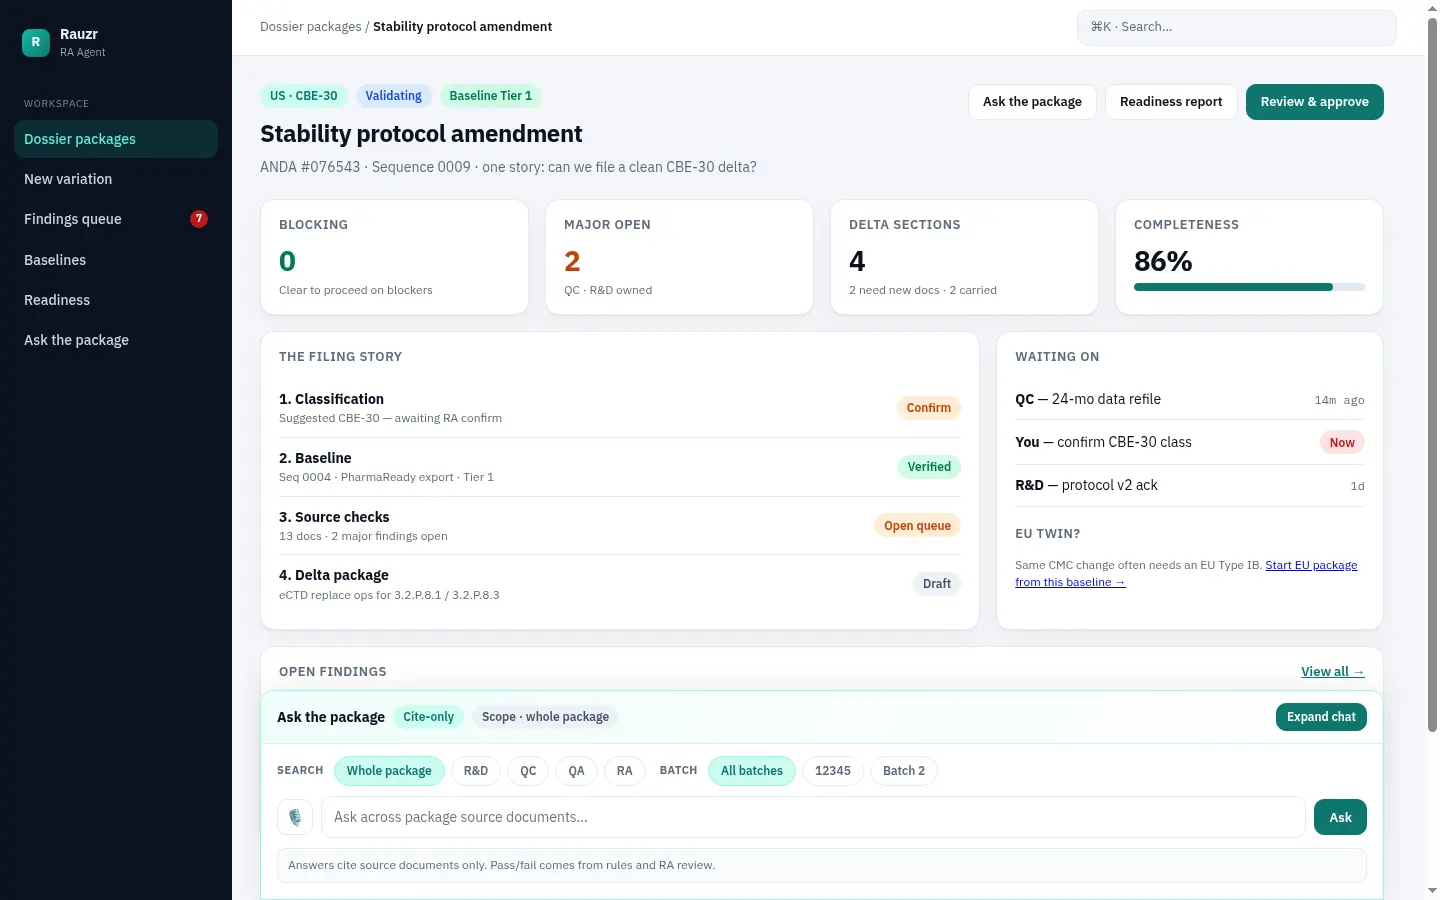Submit question with the Ask button
This screenshot has height=900, width=1440.
[x=1340, y=817]
